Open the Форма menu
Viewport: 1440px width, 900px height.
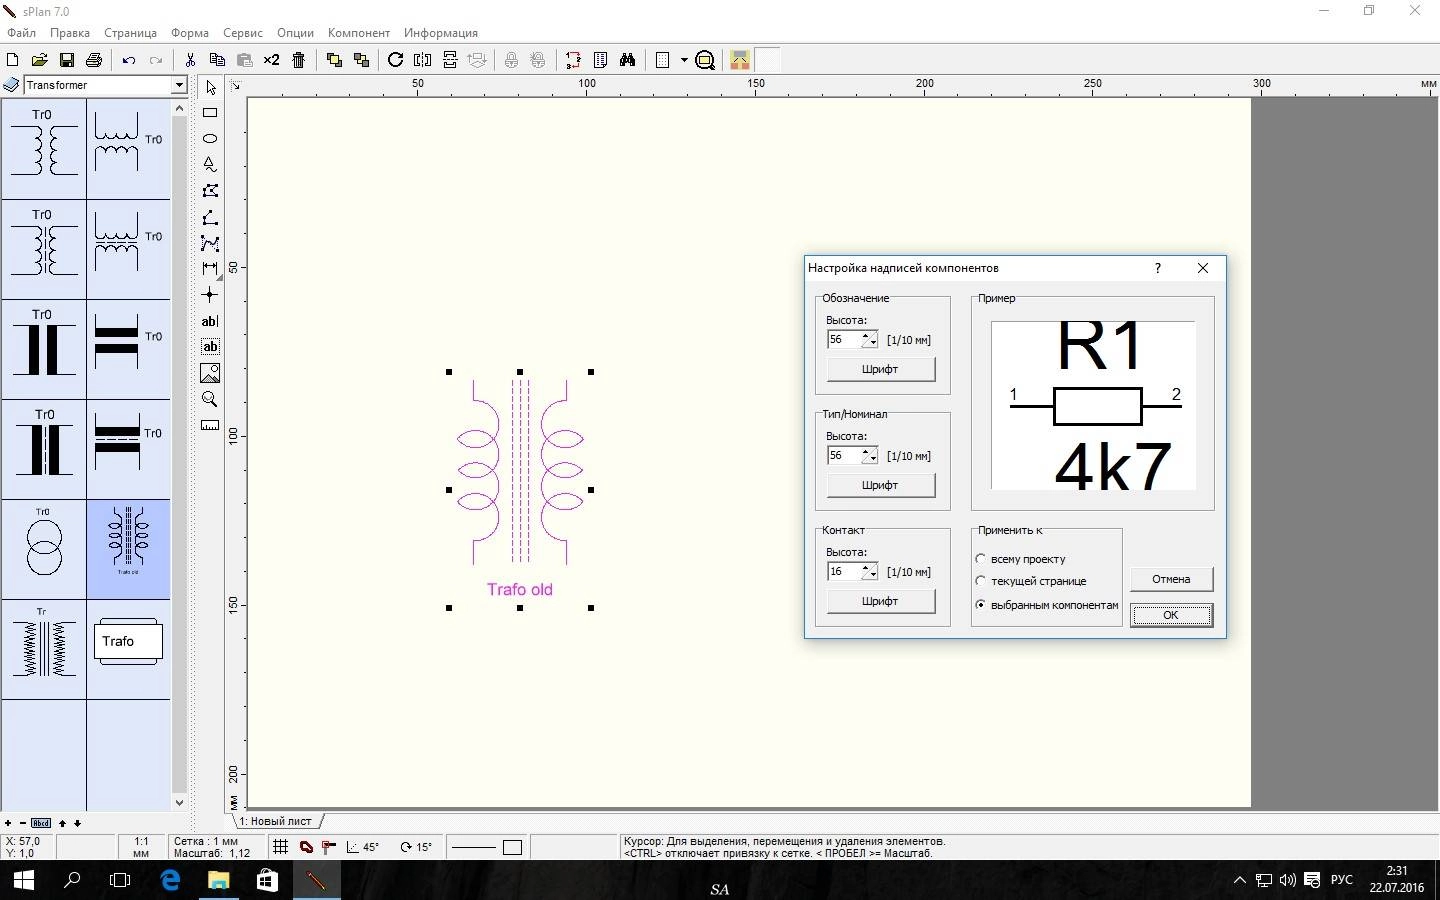190,33
